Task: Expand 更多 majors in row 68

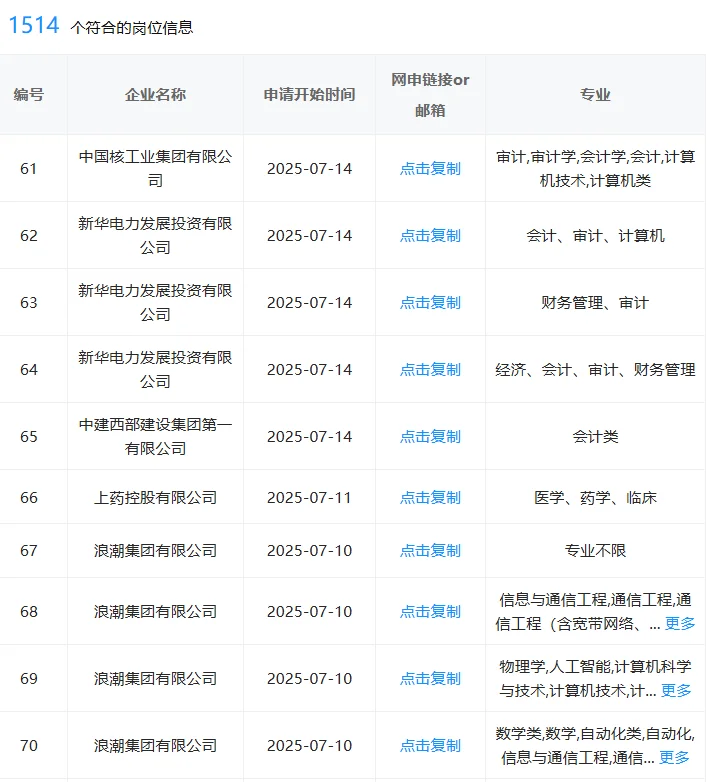Action: click(x=680, y=623)
